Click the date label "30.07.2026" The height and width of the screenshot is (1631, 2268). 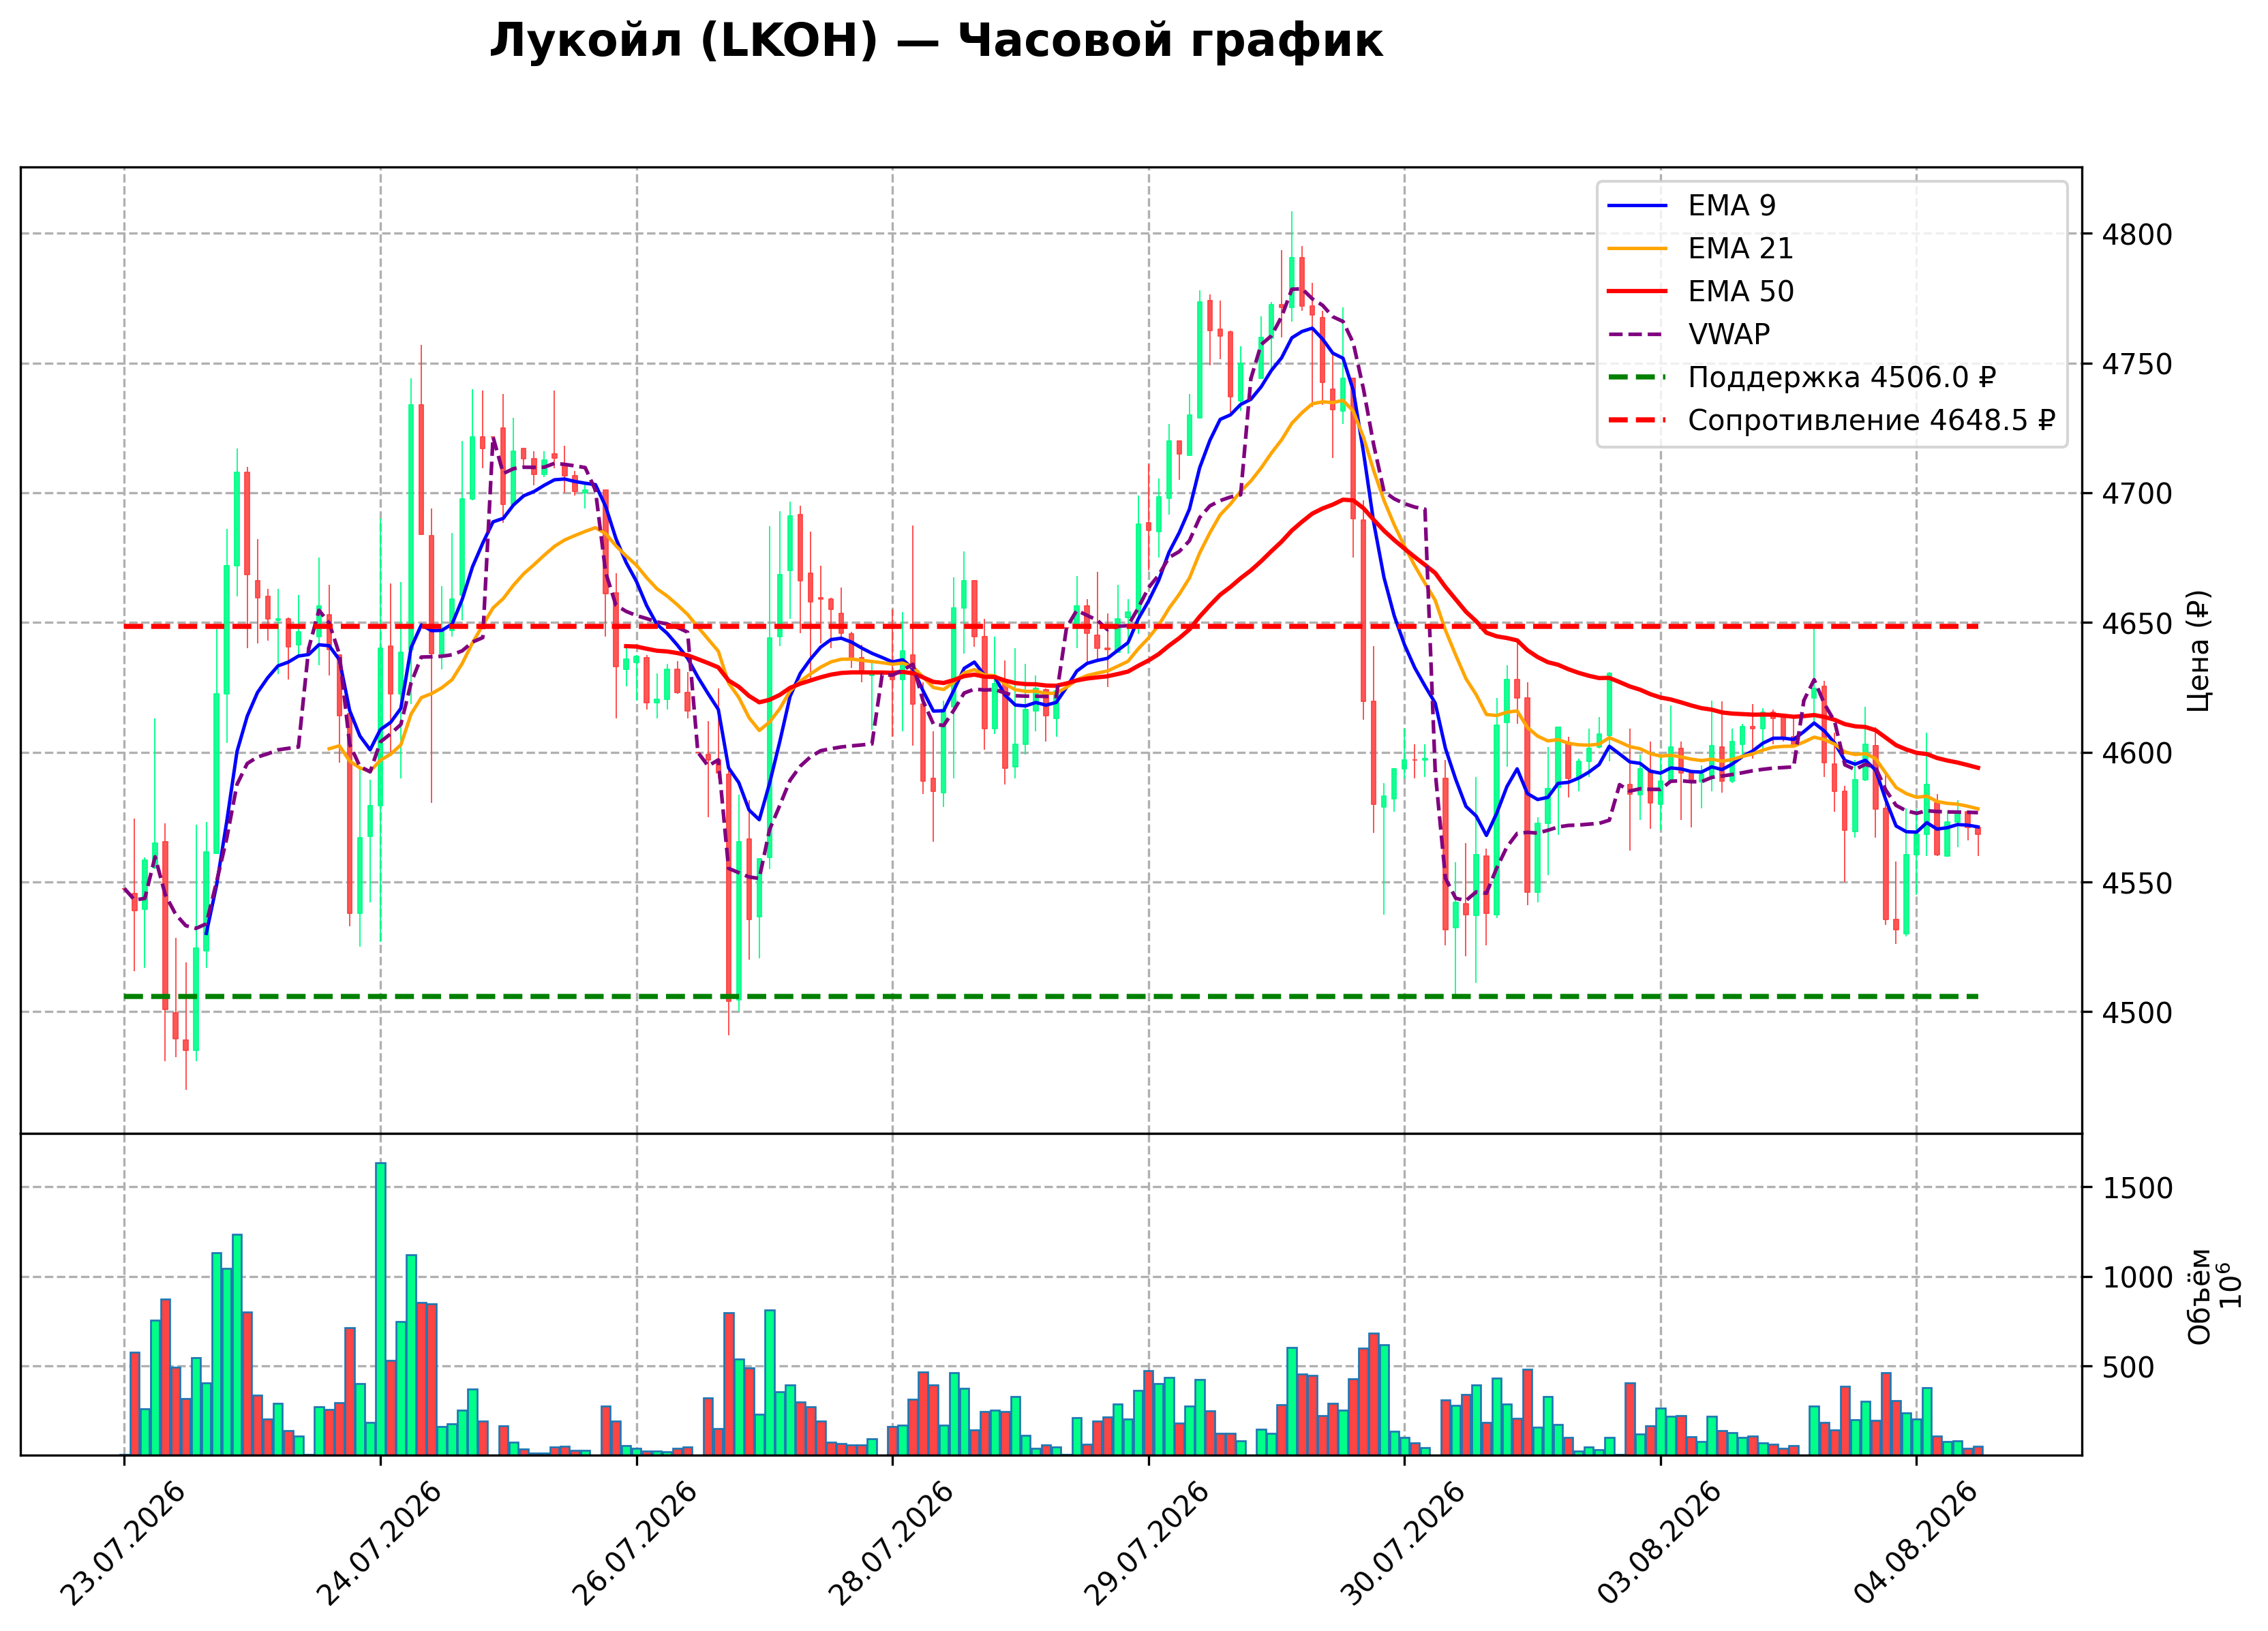[1403, 1544]
